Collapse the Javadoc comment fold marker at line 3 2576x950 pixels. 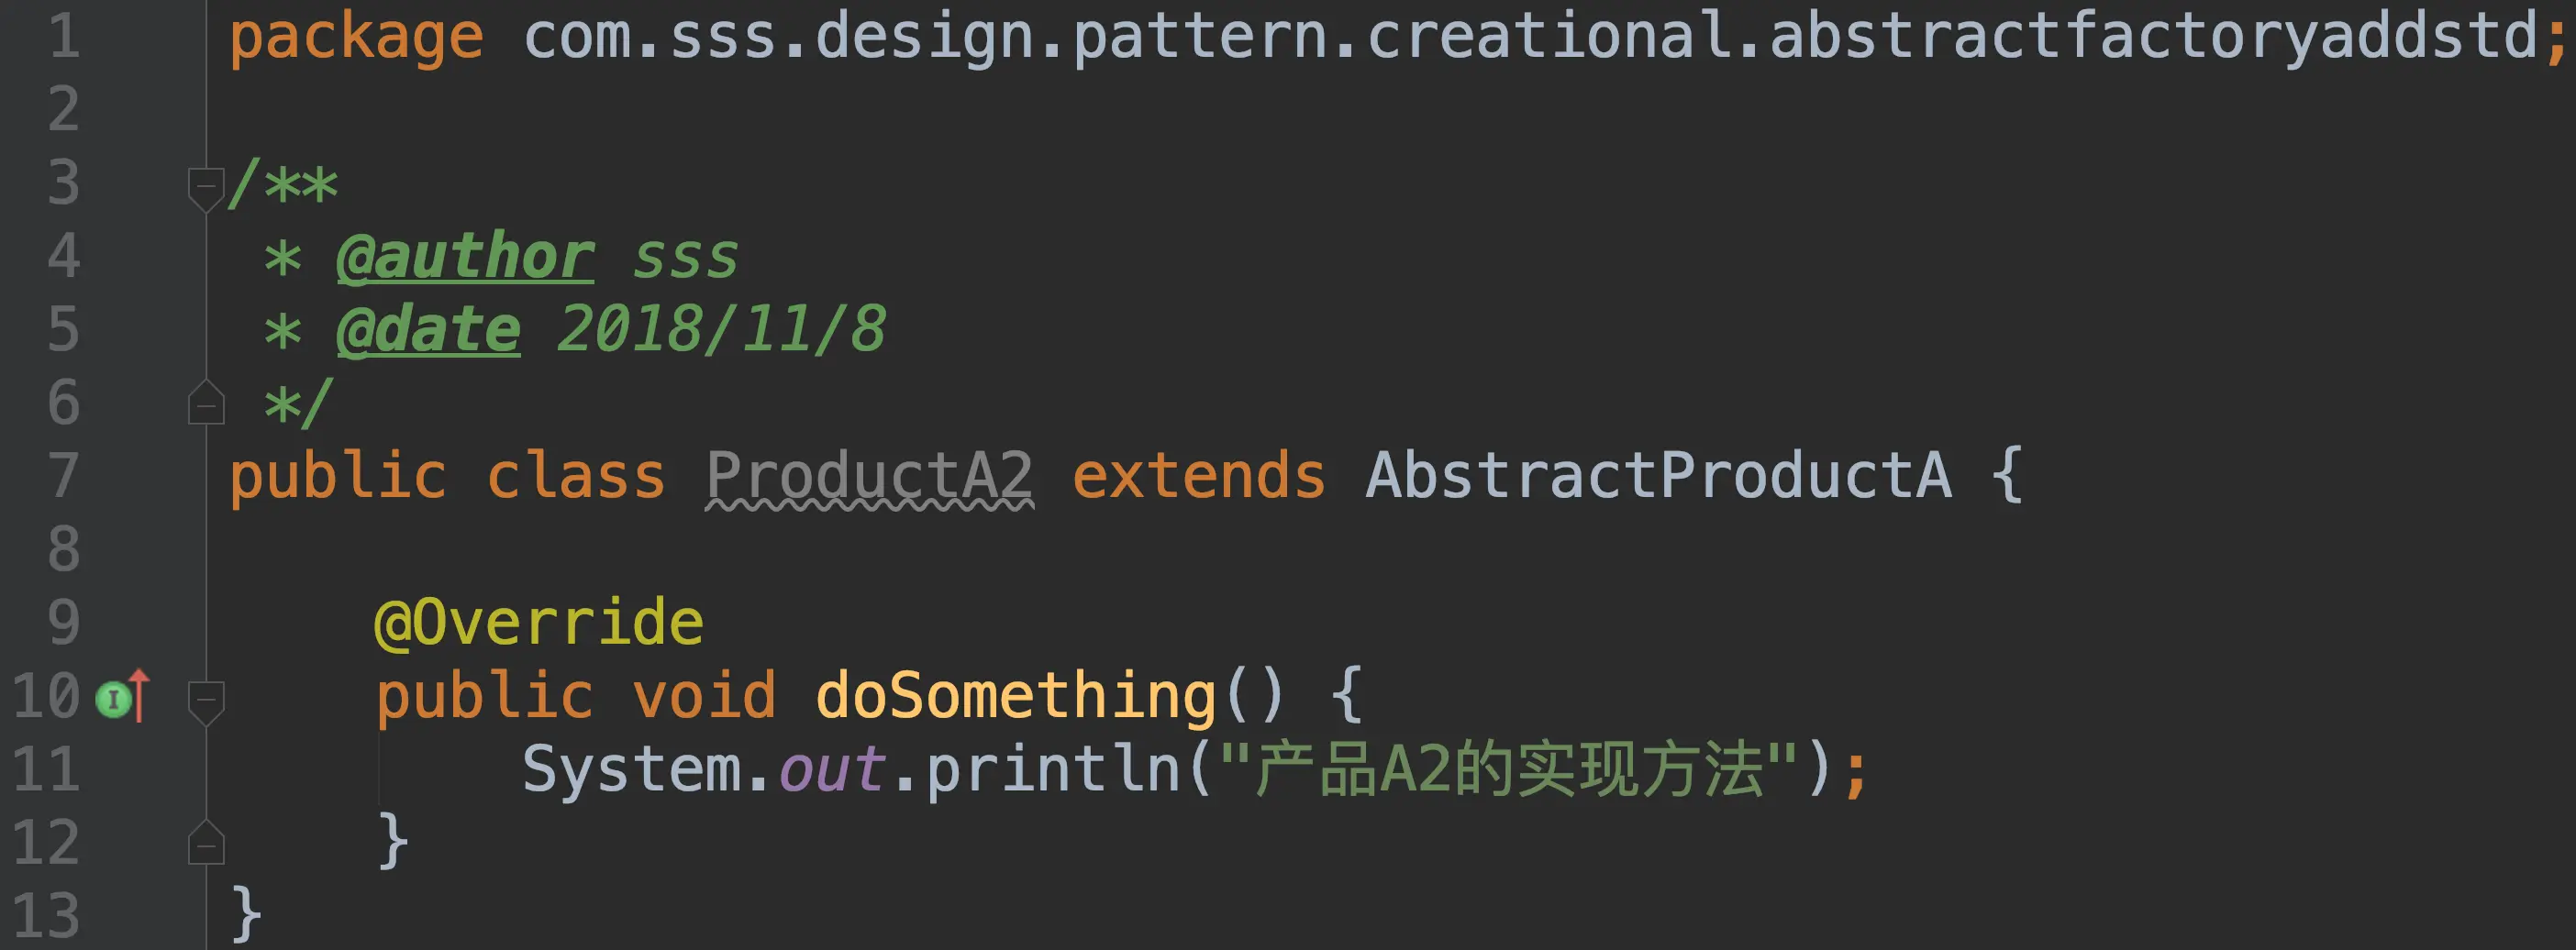pyautogui.click(x=206, y=188)
